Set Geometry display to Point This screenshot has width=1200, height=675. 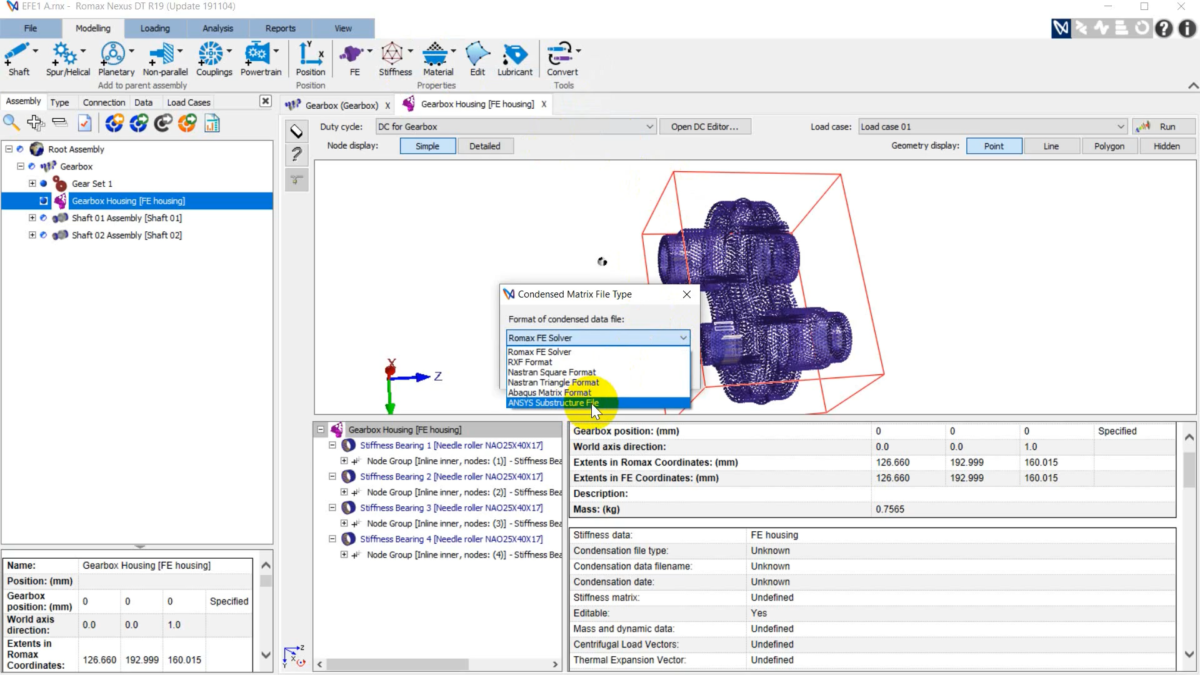994,146
